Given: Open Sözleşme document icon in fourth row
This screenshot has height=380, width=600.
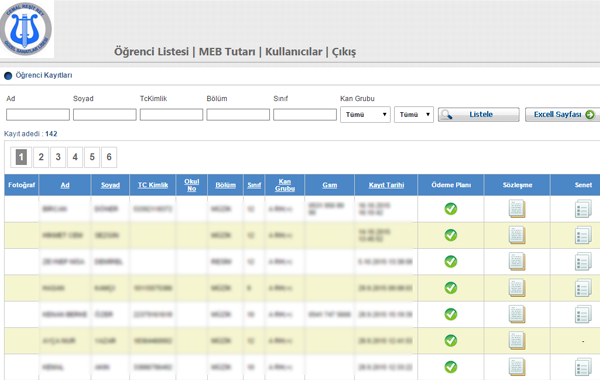Looking at the screenshot, I should tap(517, 288).
